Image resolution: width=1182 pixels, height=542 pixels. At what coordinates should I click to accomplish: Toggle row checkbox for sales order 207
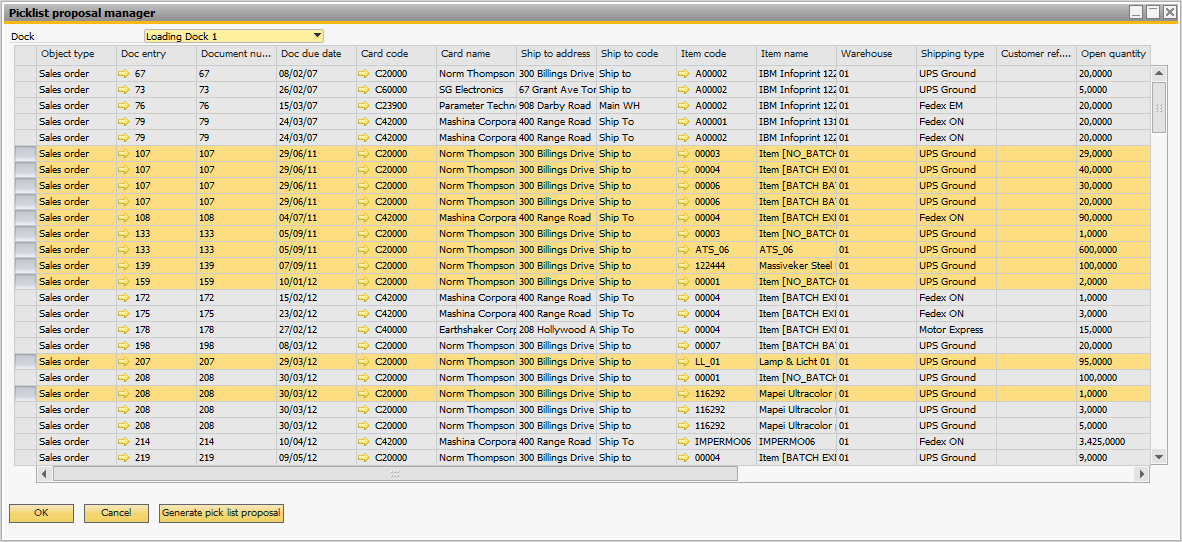25,362
